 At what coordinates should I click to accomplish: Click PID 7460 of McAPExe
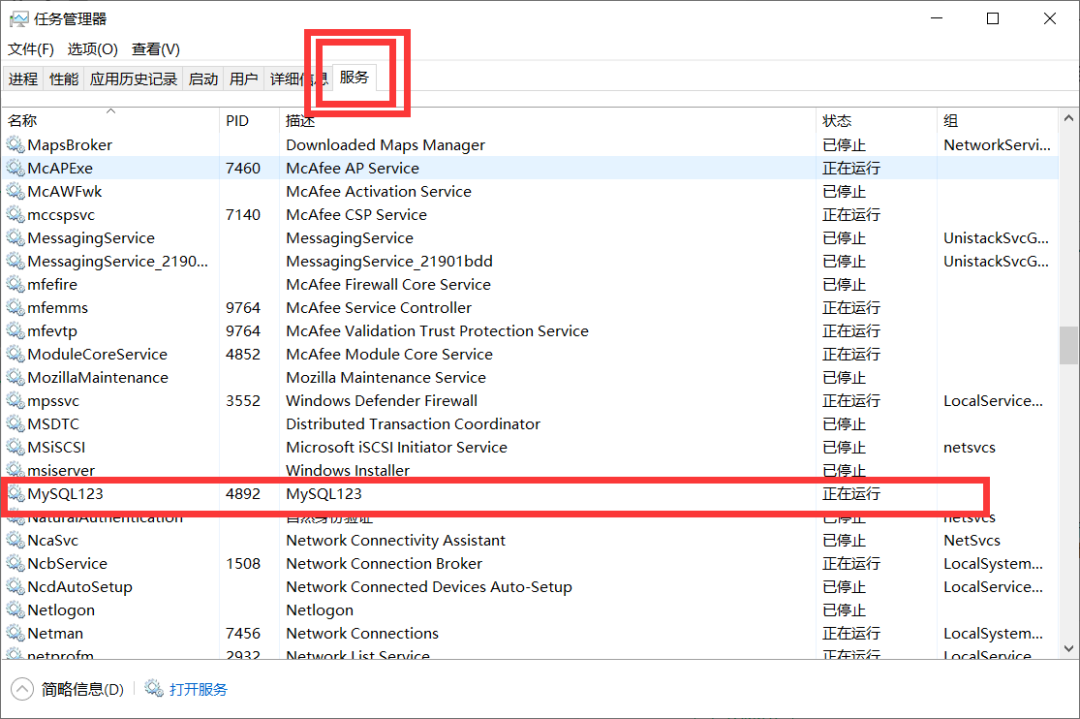(x=243, y=168)
